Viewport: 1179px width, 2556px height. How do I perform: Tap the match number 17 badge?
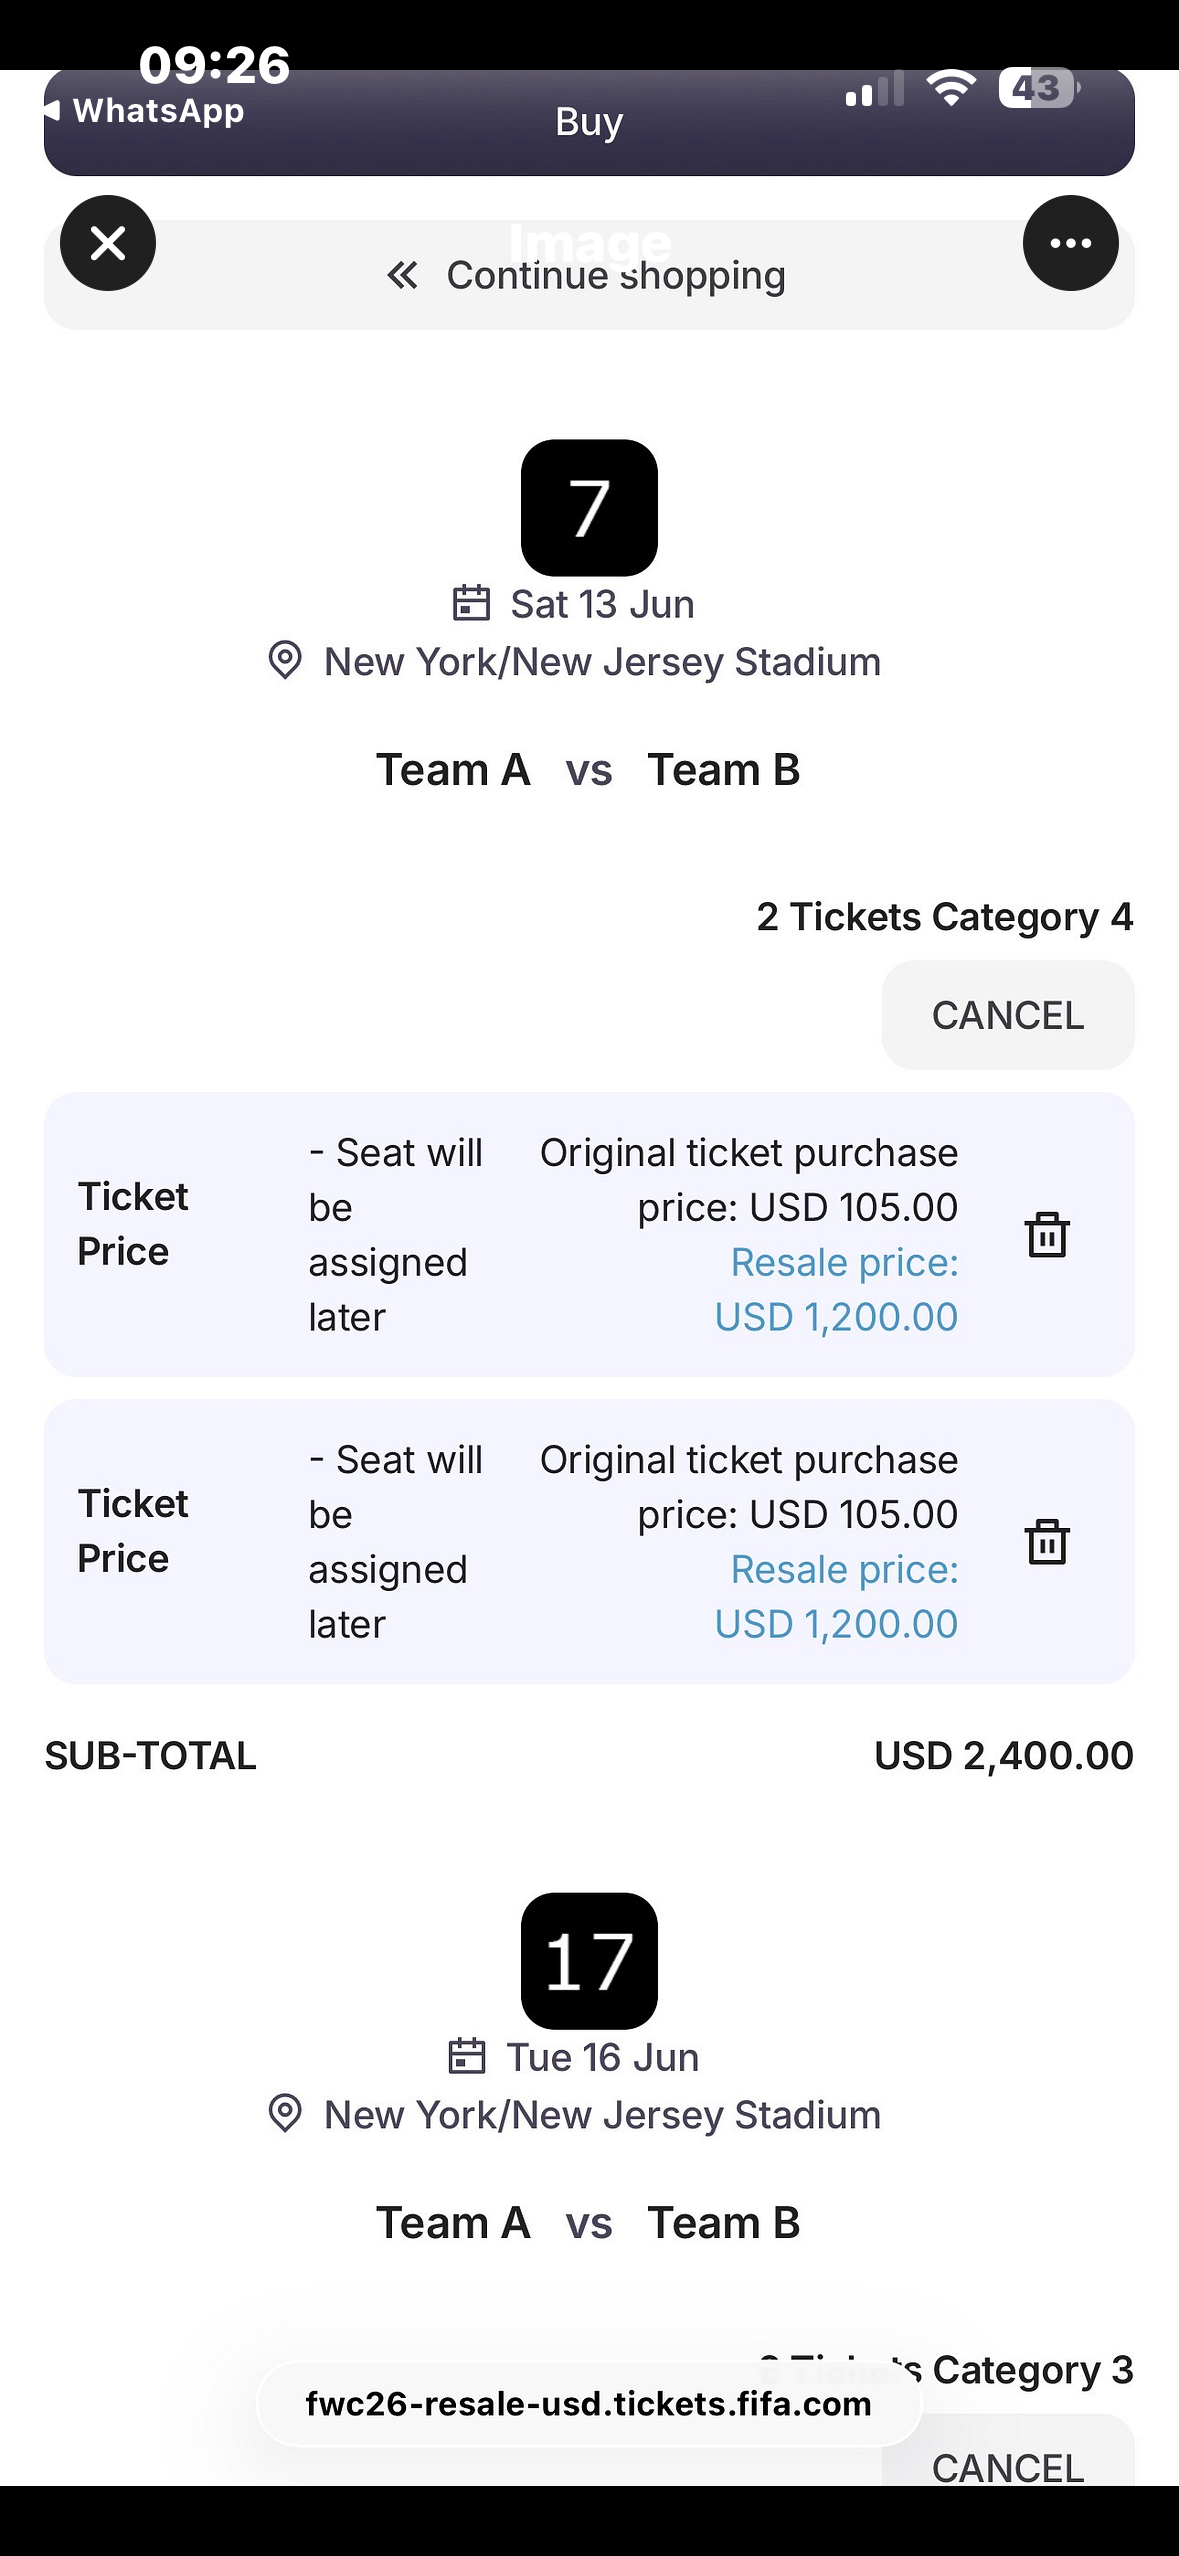589,1961
